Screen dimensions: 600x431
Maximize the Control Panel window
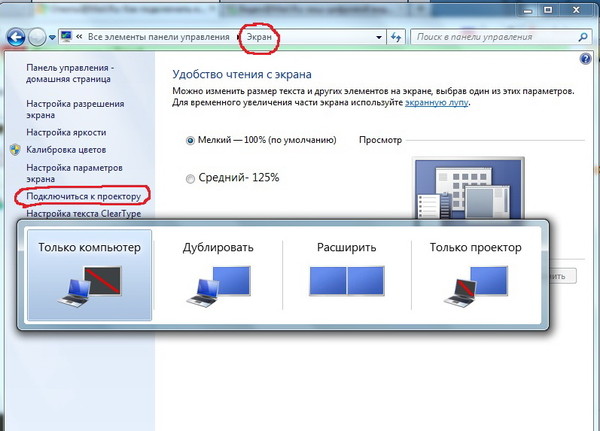point(548,10)
